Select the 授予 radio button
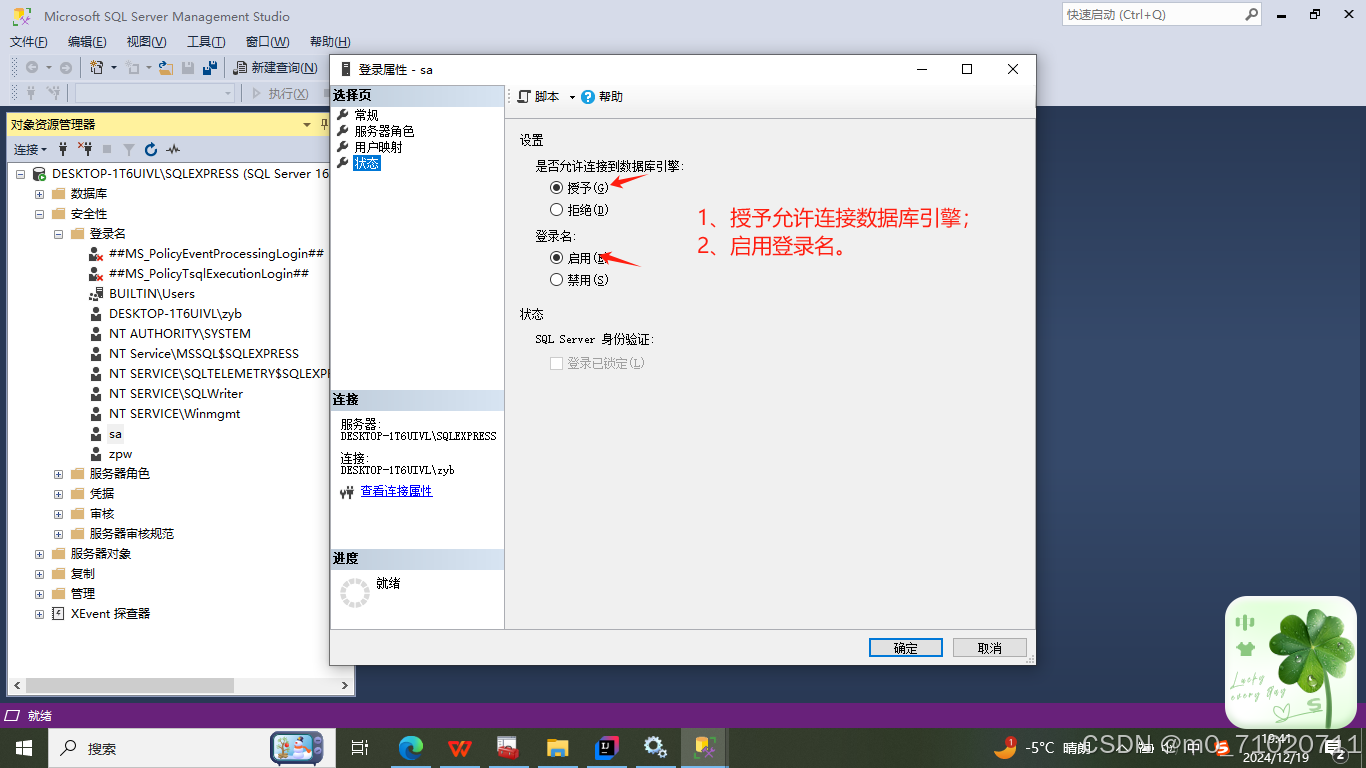The width and height of the screenshot is (1366, 768). coord(557,187)
